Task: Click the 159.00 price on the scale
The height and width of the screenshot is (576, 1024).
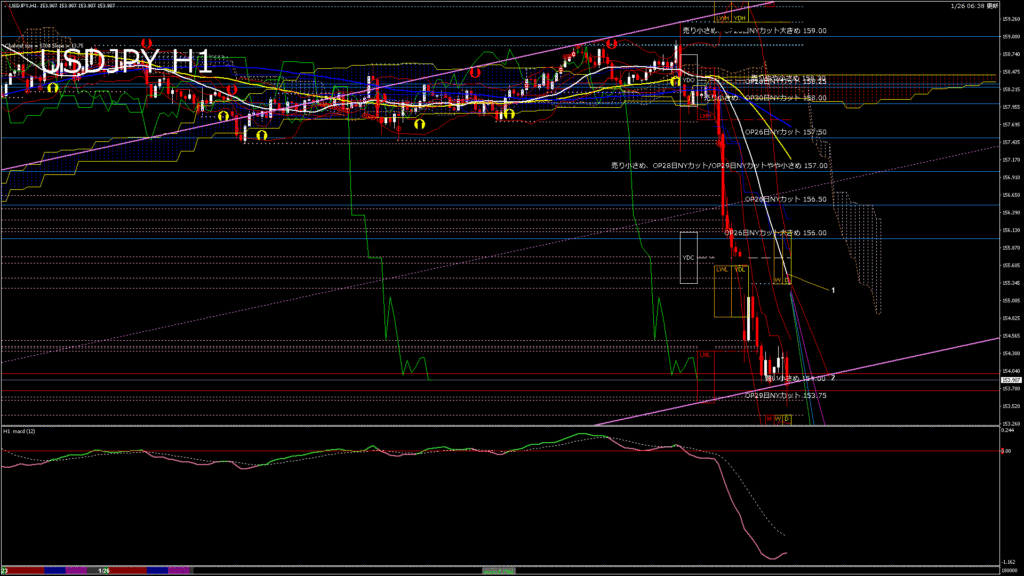Action: (x=1010, y=37)
